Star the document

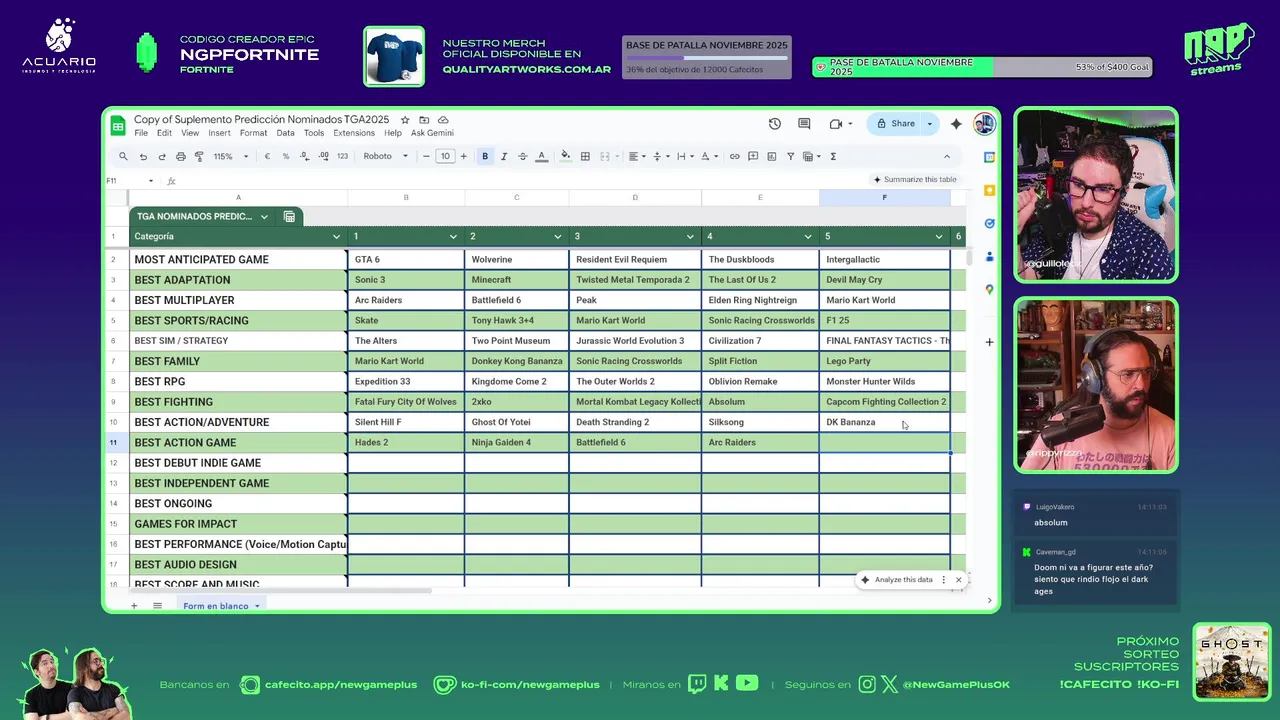click(405, 120)
